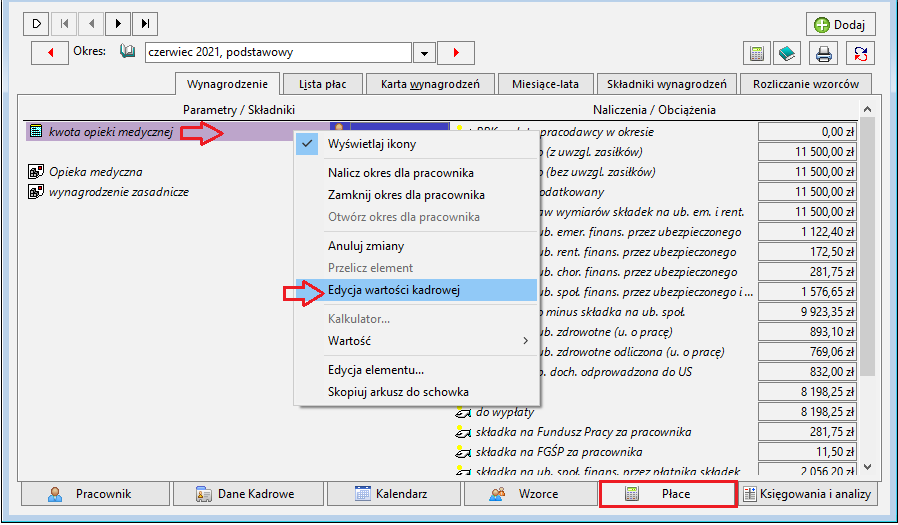This screenshot has width=898, height=525.
Task: Open the Płace bottom tab
Action: [668, 494]
